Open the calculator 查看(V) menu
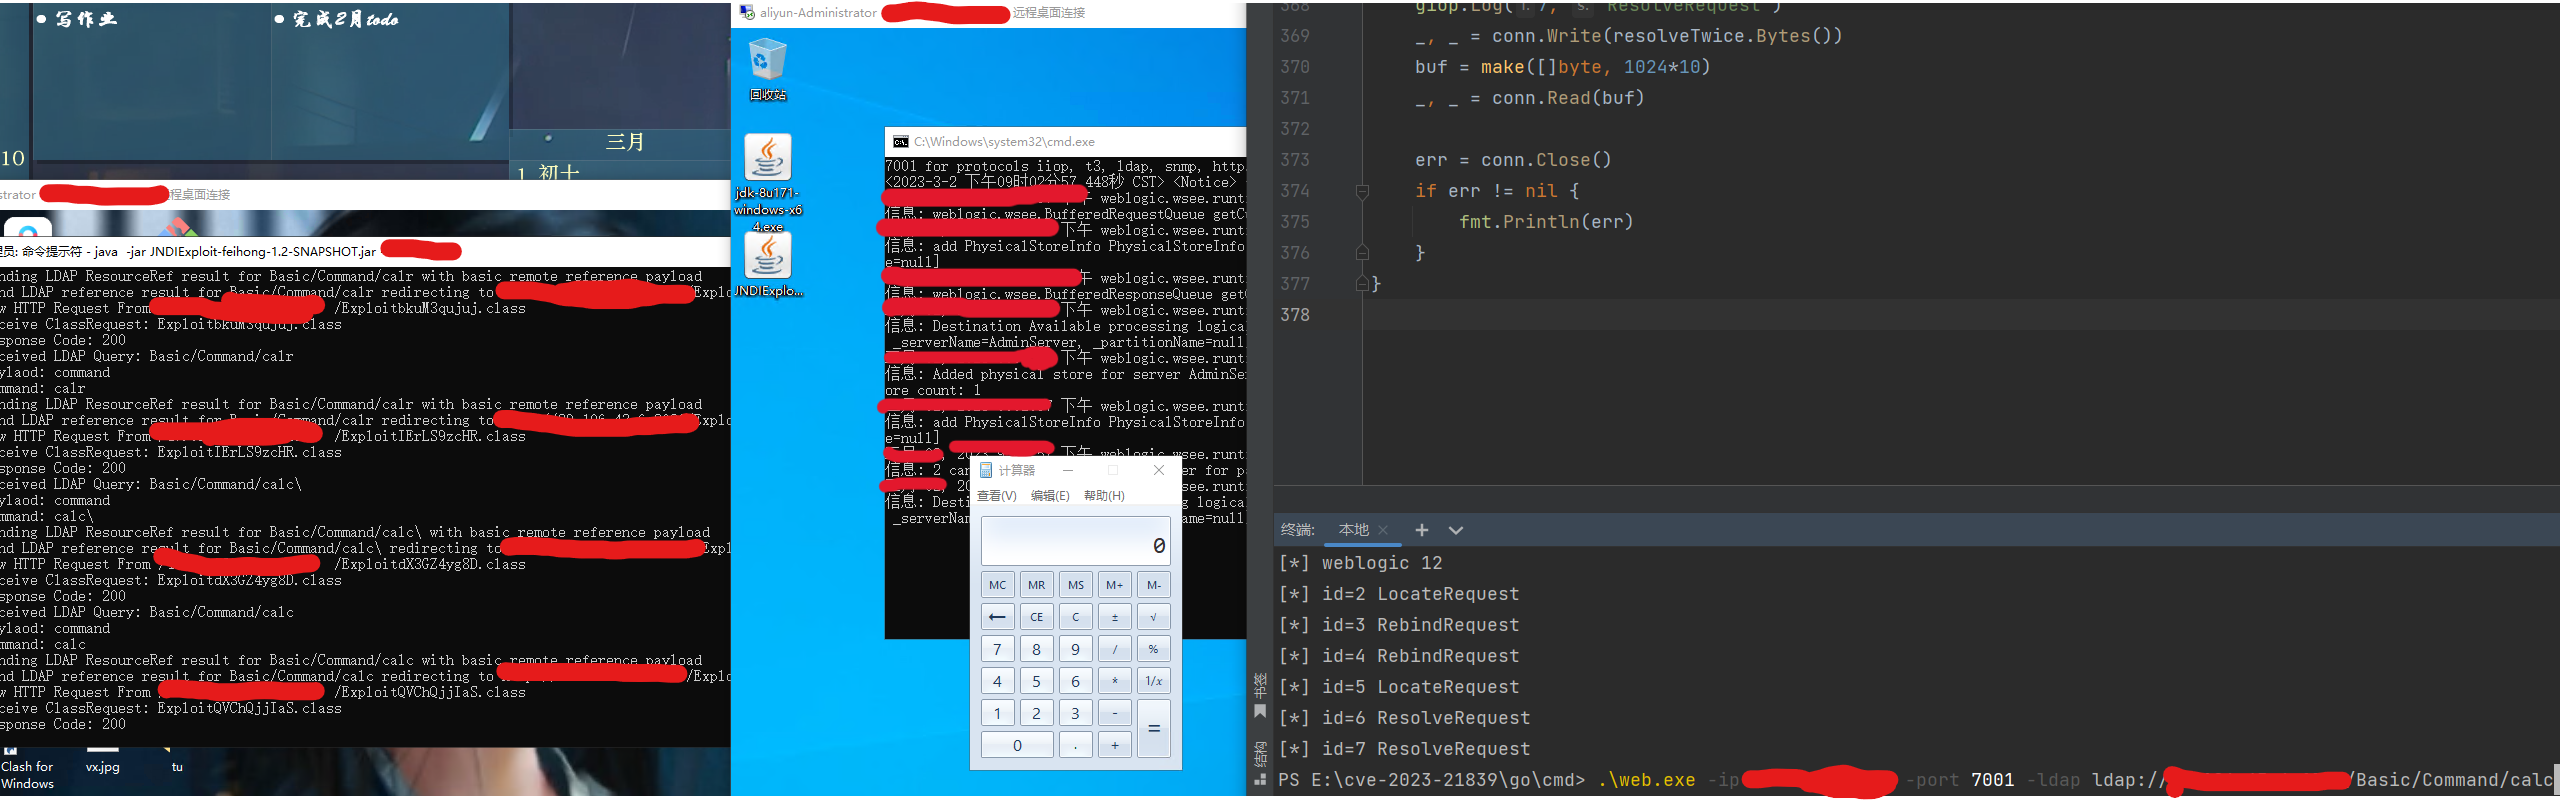This screenshot has width=2560, height=800. click(x=996, y=496)
